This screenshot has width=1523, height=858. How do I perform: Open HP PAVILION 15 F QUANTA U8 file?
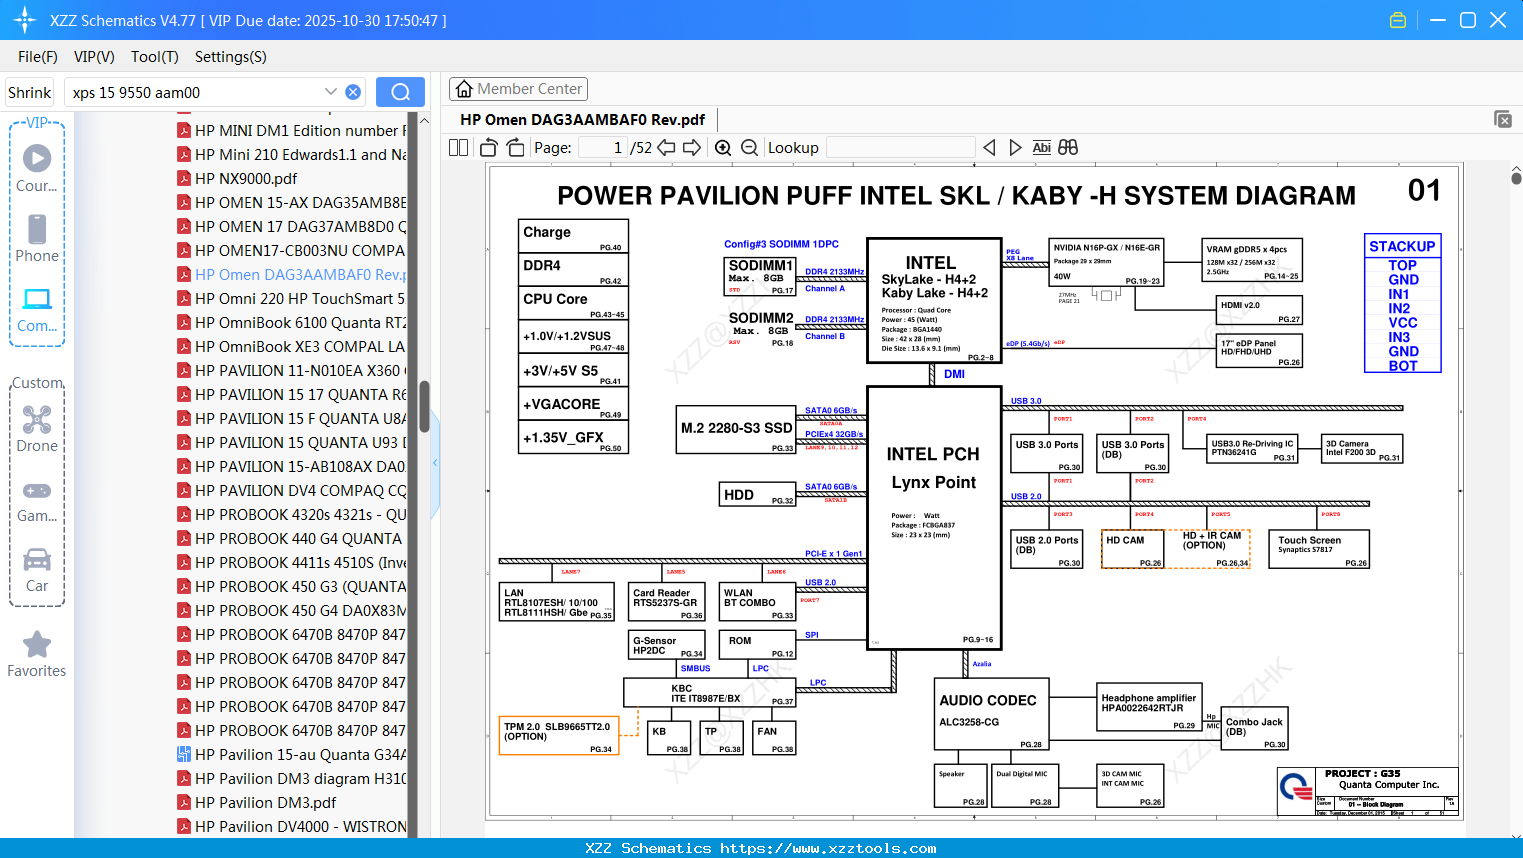tap(291, 418)
